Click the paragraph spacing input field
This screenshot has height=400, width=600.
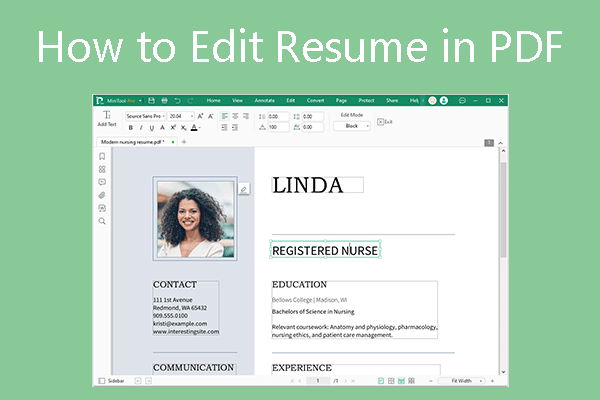(313, 116)
